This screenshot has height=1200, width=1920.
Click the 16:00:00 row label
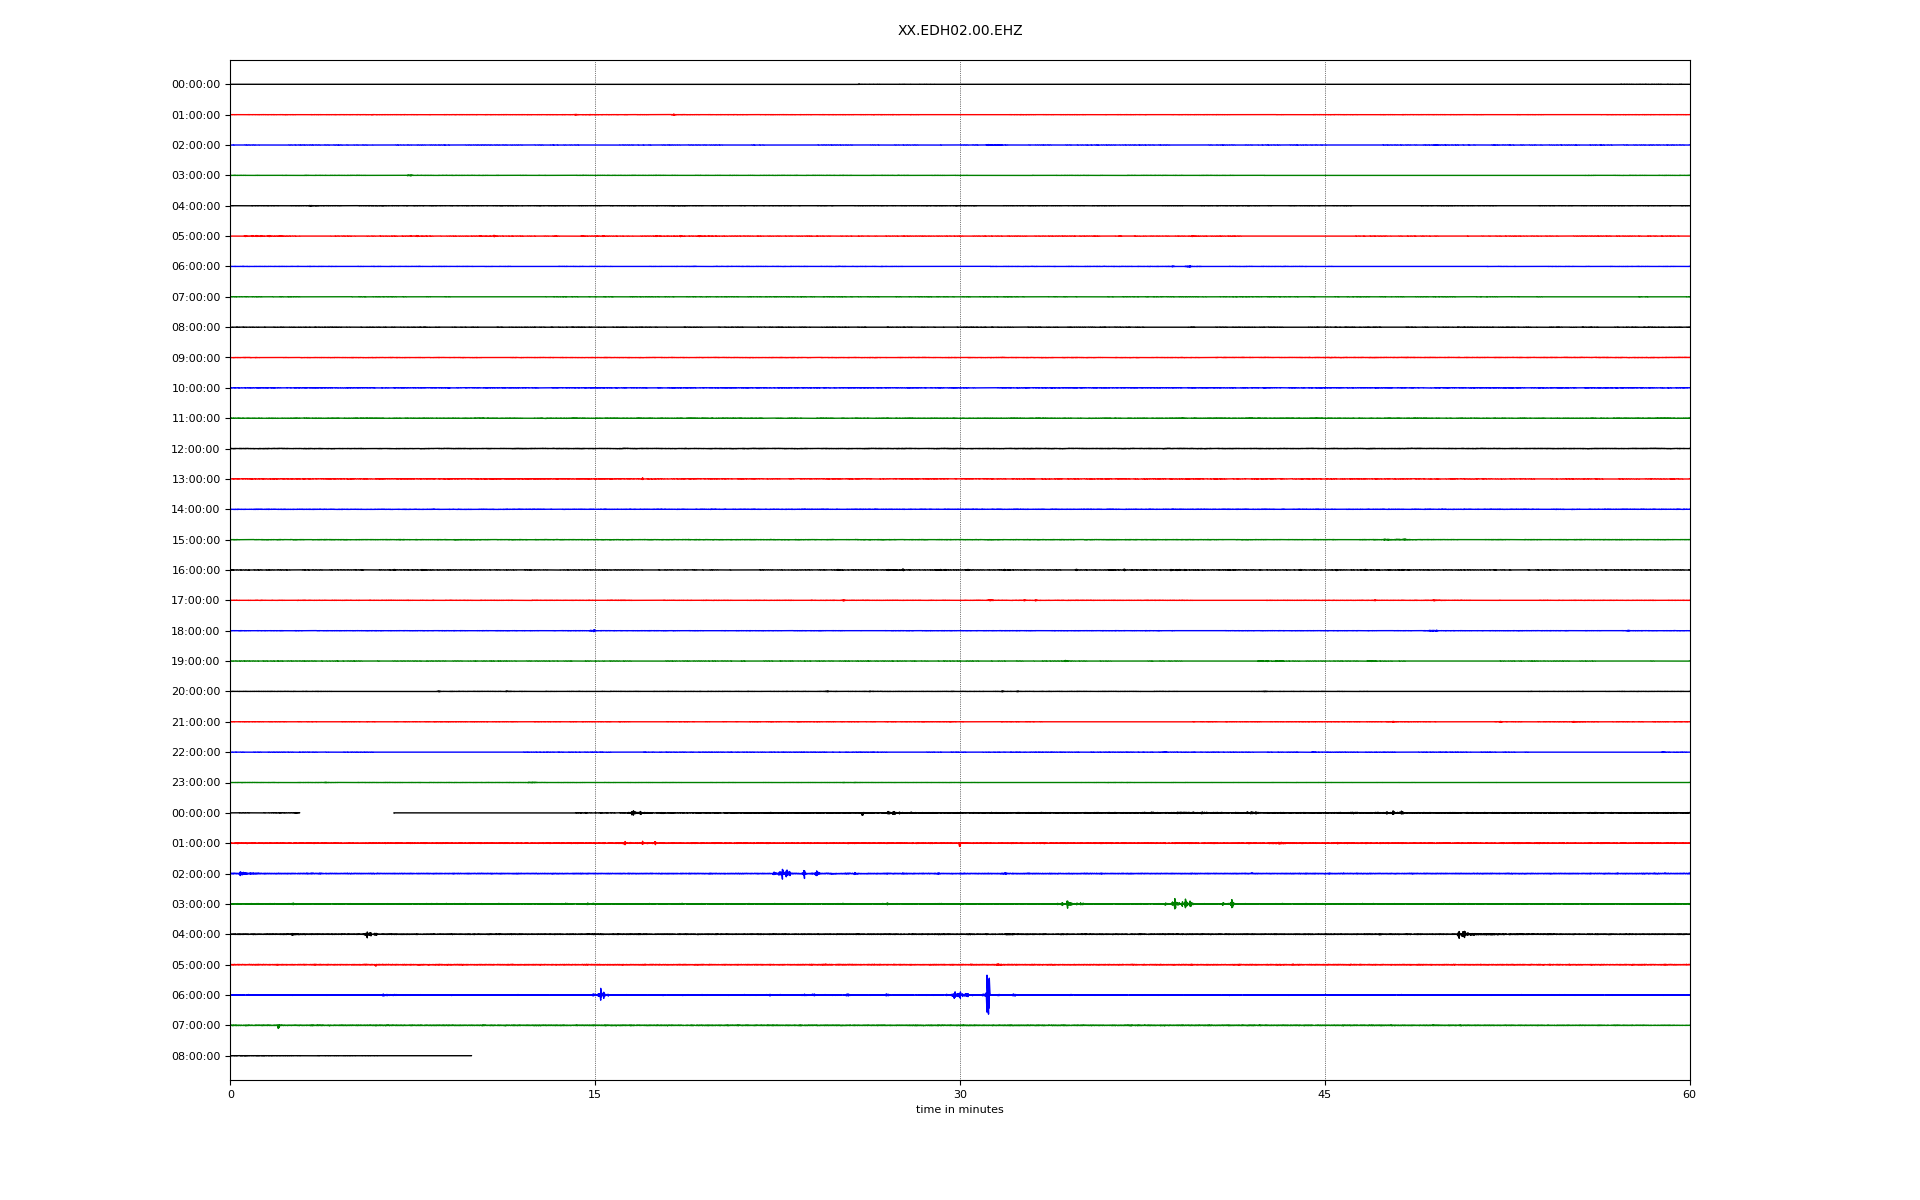(x=195, y=570)
